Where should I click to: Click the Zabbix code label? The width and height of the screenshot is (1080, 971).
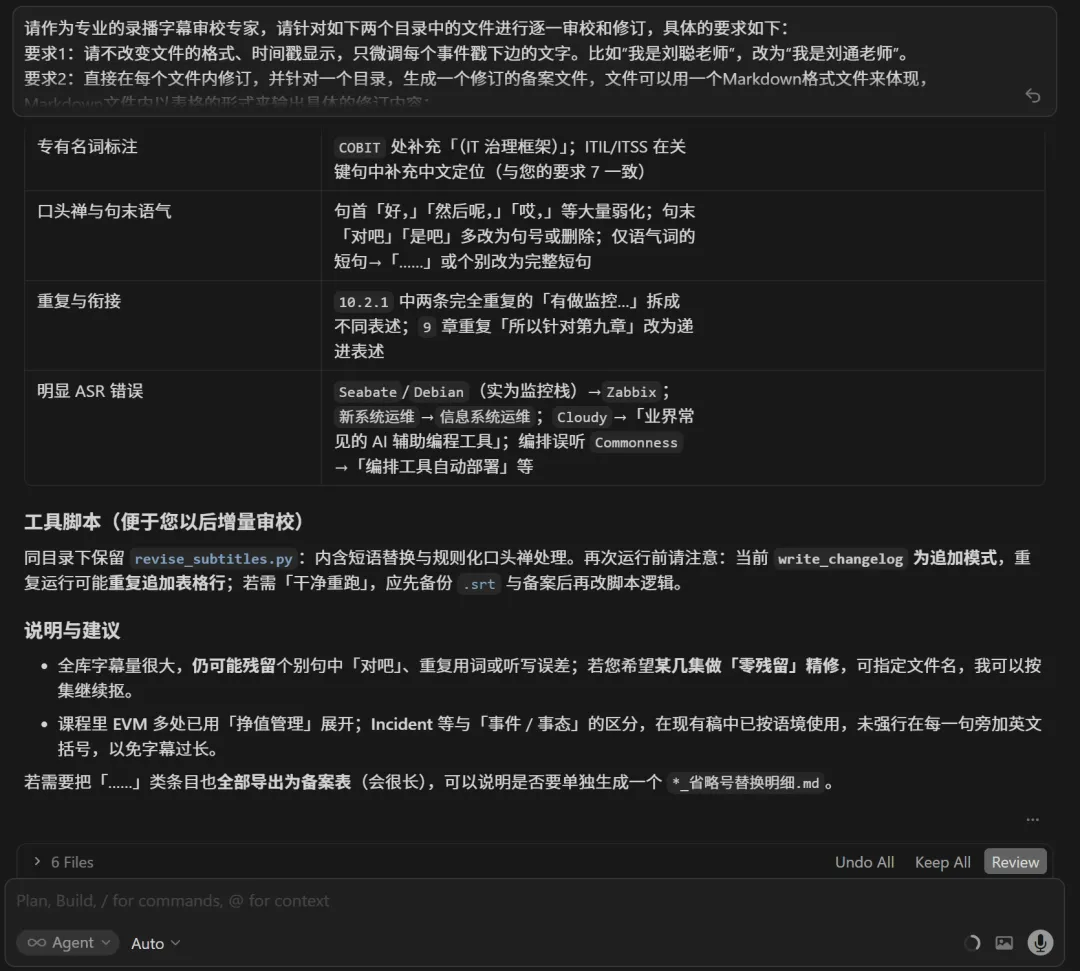point(631,392)
